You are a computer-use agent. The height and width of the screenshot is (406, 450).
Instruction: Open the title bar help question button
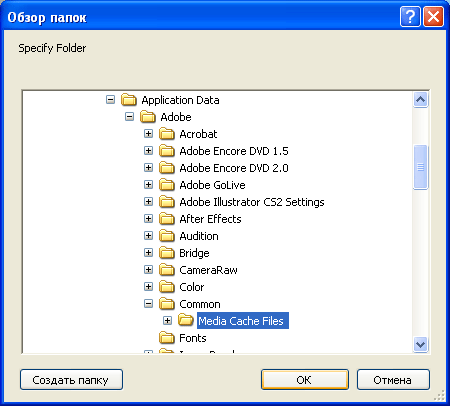point(410,16)
